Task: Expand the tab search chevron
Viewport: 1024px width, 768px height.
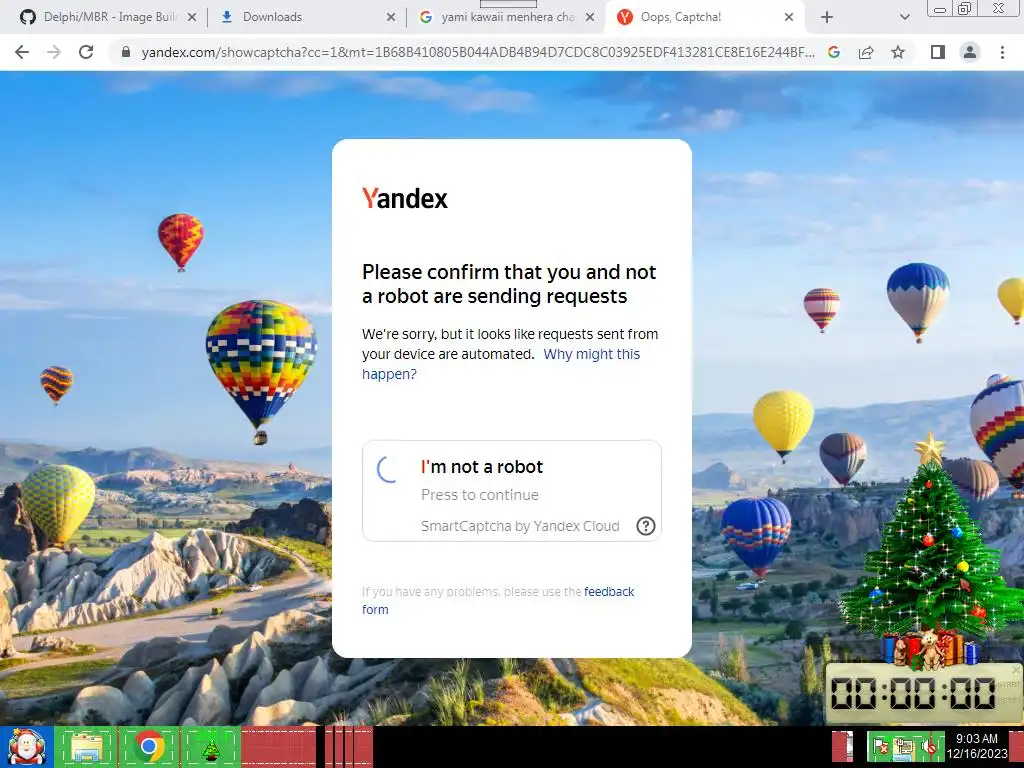Action: coord(904,17)
